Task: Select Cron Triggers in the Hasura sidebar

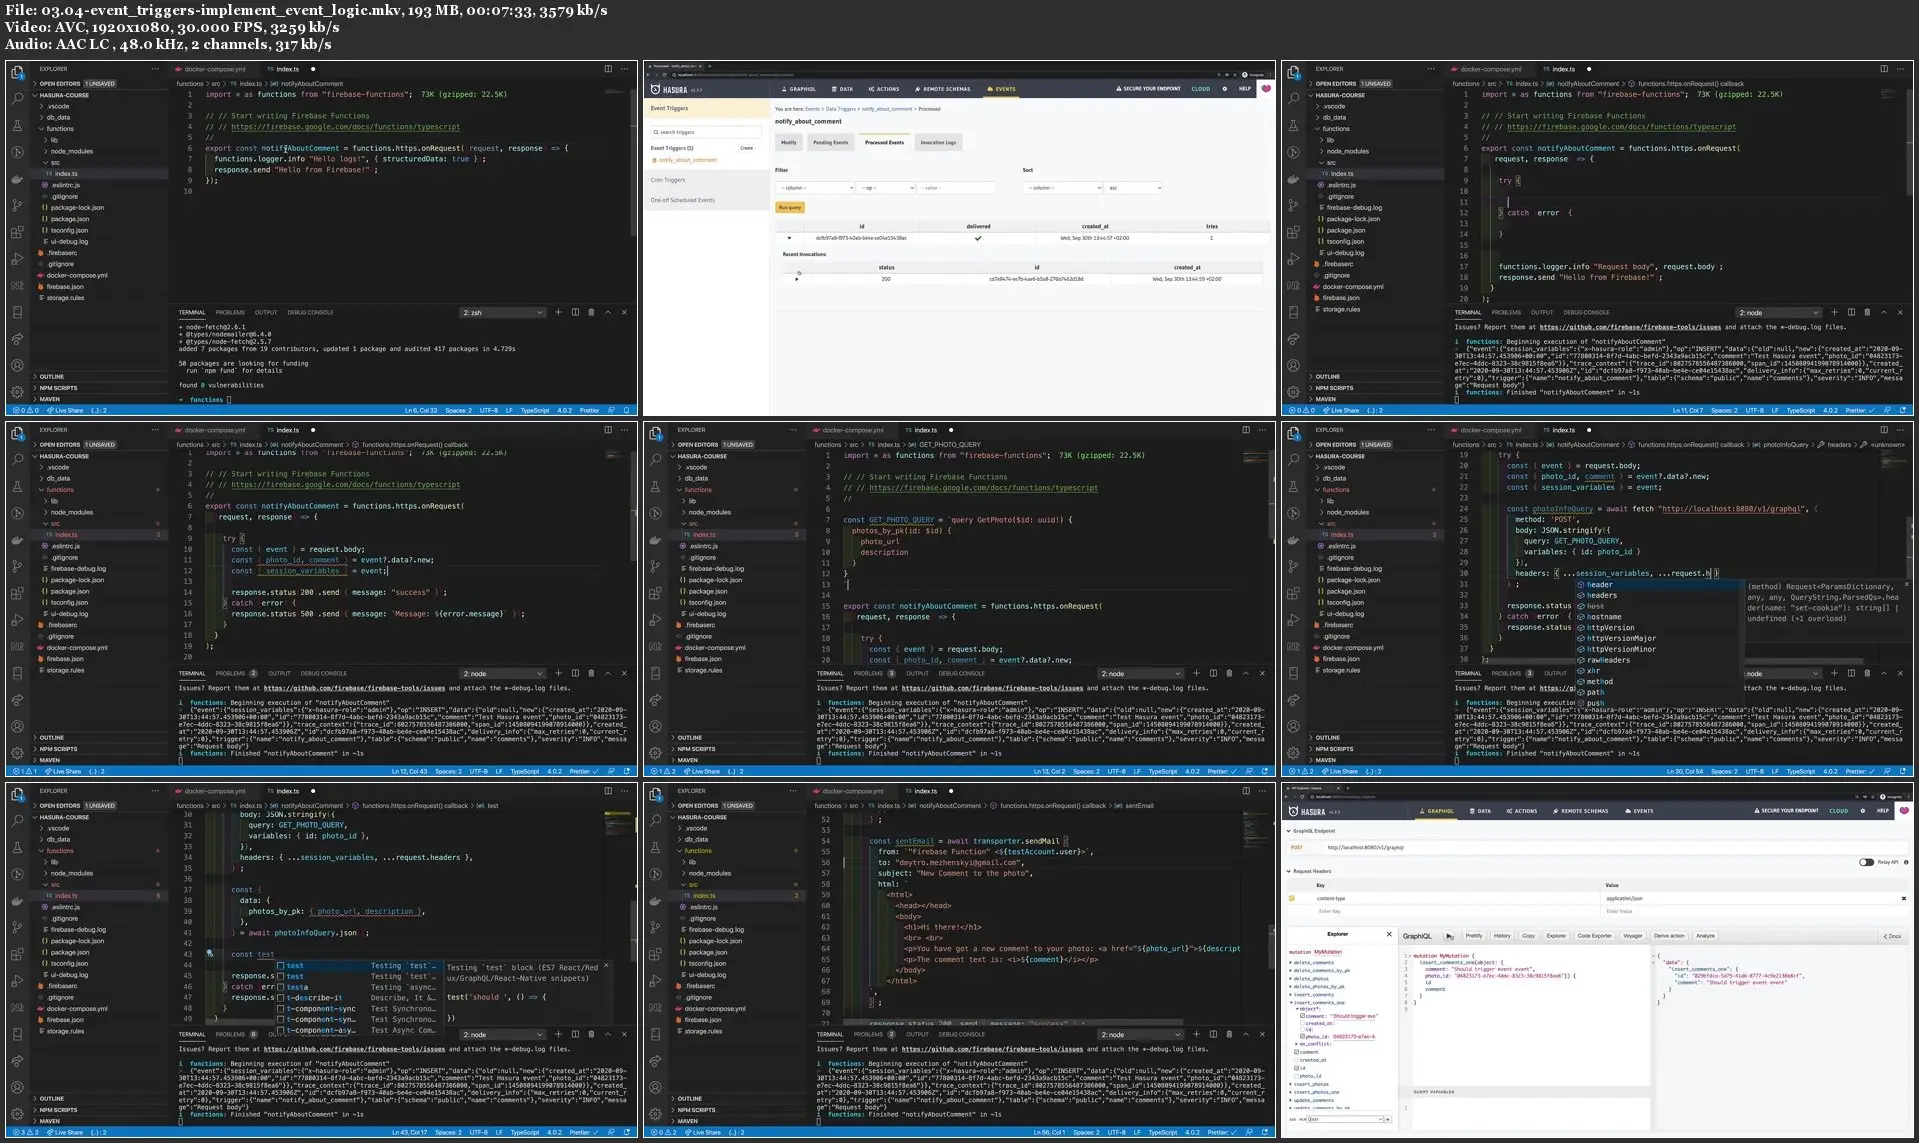Action: click(x=668, y=180)
